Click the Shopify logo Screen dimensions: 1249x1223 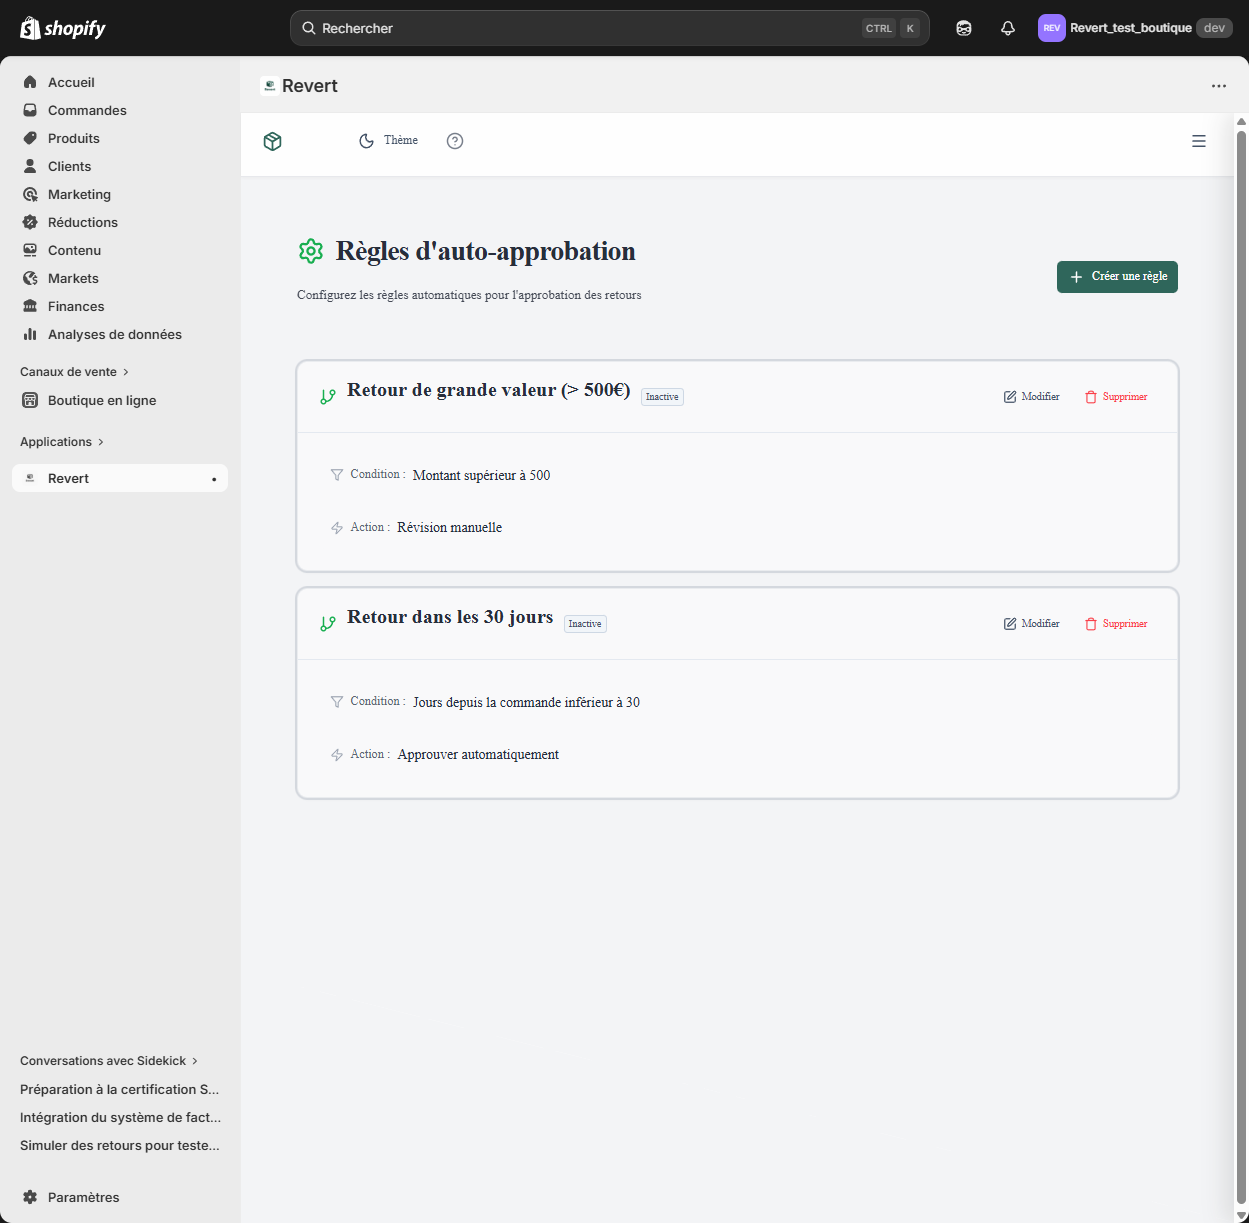pos(63,28)
